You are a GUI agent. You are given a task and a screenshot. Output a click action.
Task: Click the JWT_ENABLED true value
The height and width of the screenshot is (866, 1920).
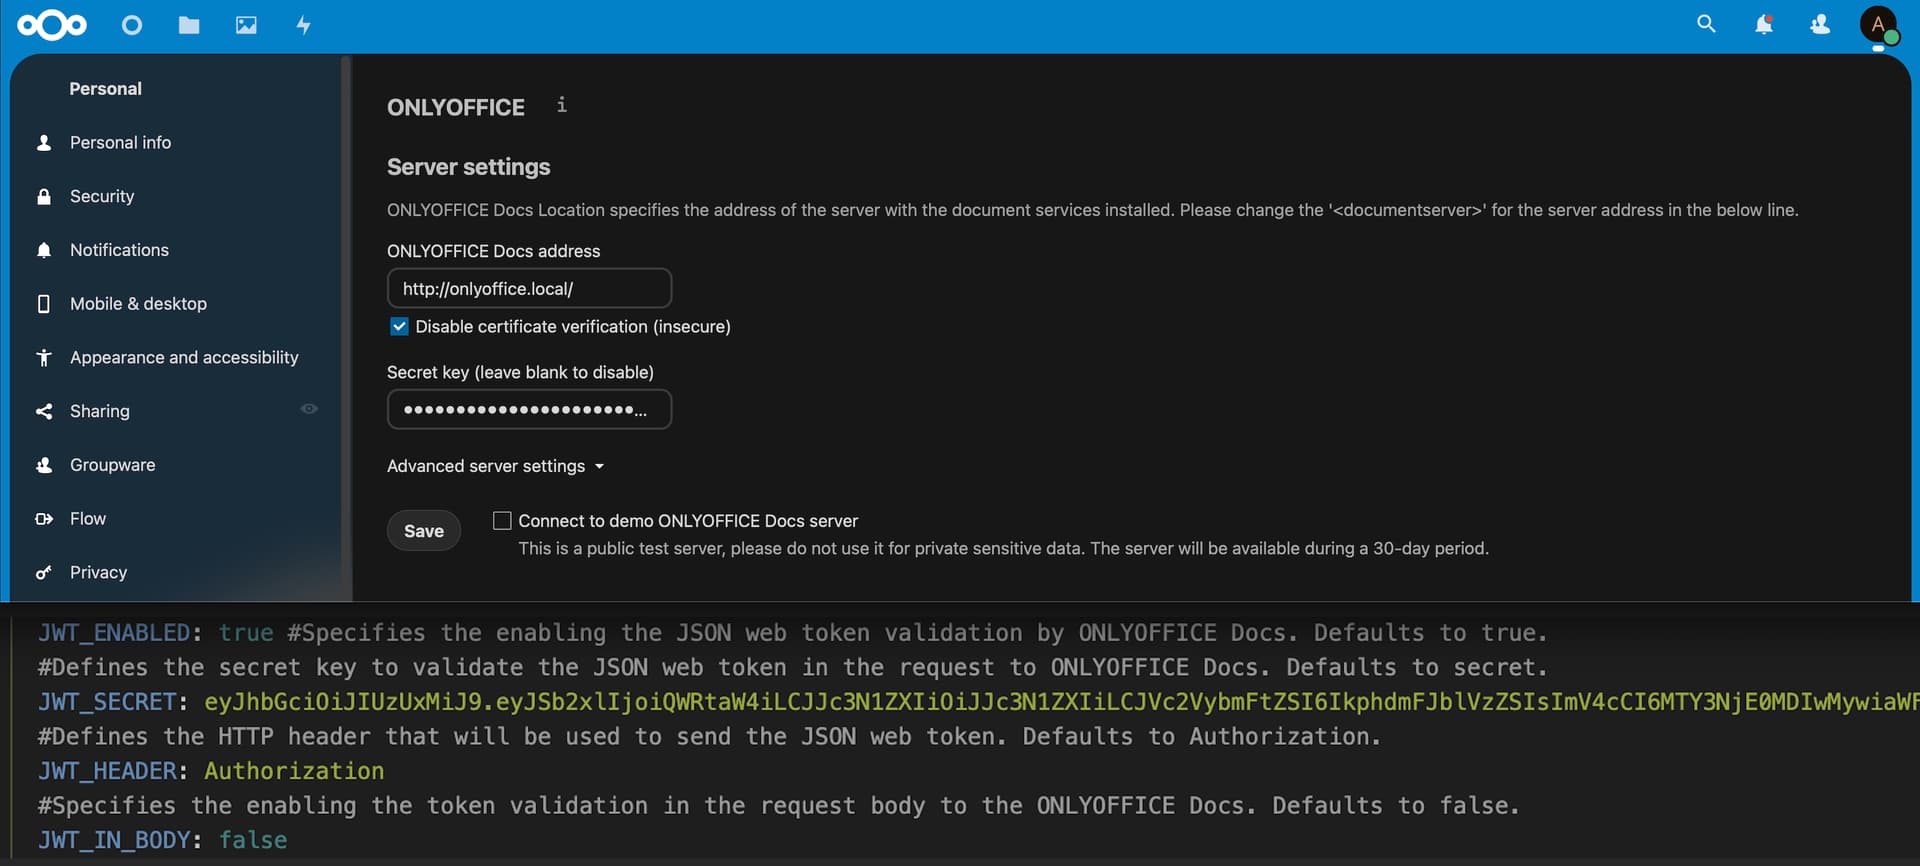(246, 633)
